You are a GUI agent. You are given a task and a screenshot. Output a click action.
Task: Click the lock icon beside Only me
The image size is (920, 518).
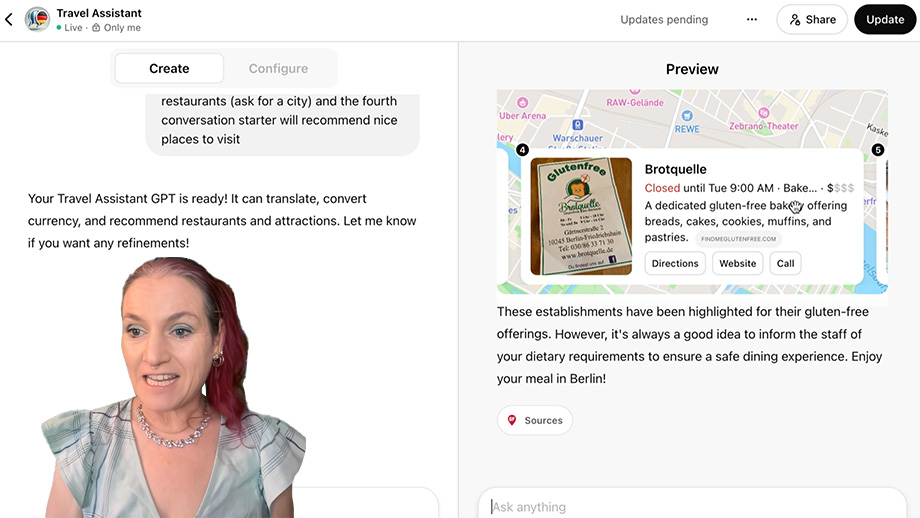click(x=96, y=28)
